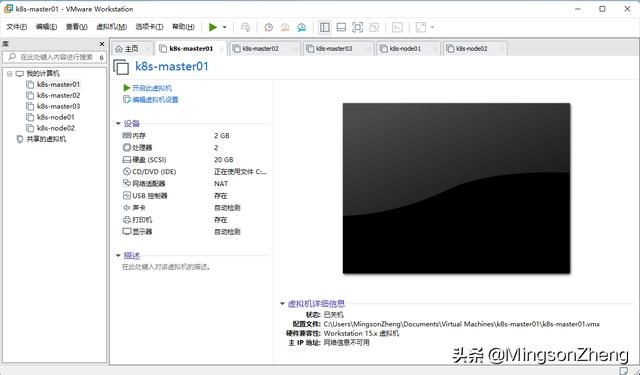Viewport: 640px width, 375px height.
Task: Click the green power-on play icon in toolbar
Action: point(213,27)
